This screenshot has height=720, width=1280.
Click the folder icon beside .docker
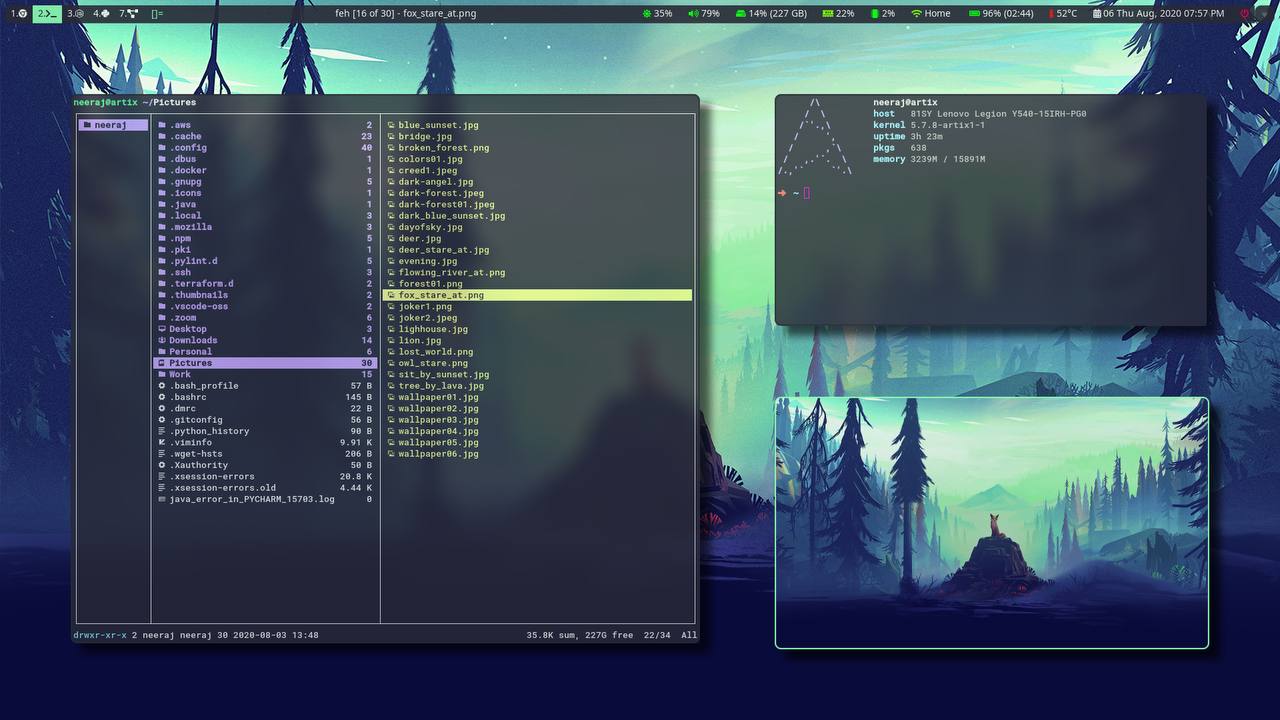162,170
